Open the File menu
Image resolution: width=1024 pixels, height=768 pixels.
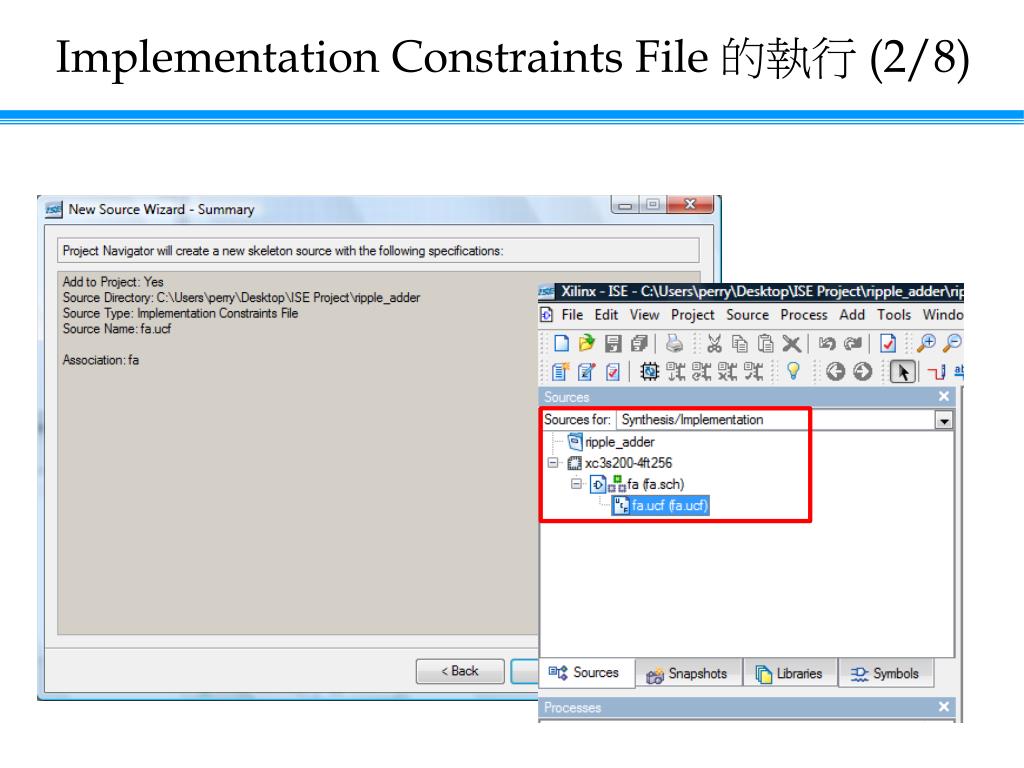572,315
